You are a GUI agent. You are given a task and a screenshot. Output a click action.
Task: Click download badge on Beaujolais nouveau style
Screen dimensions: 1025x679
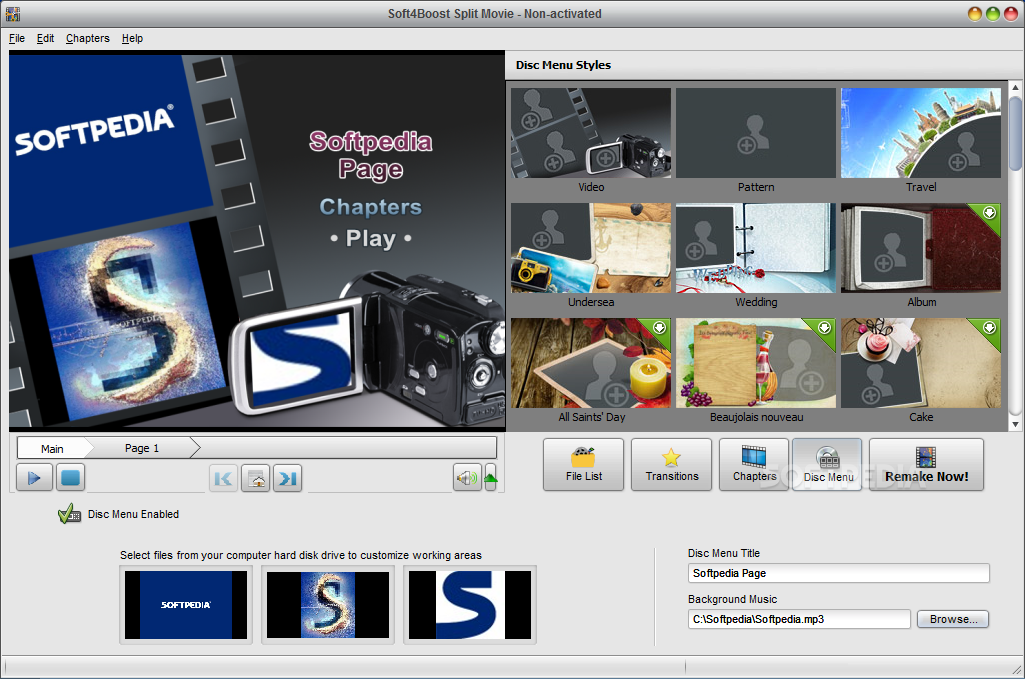pyautogui.click(x=824, y=328)
